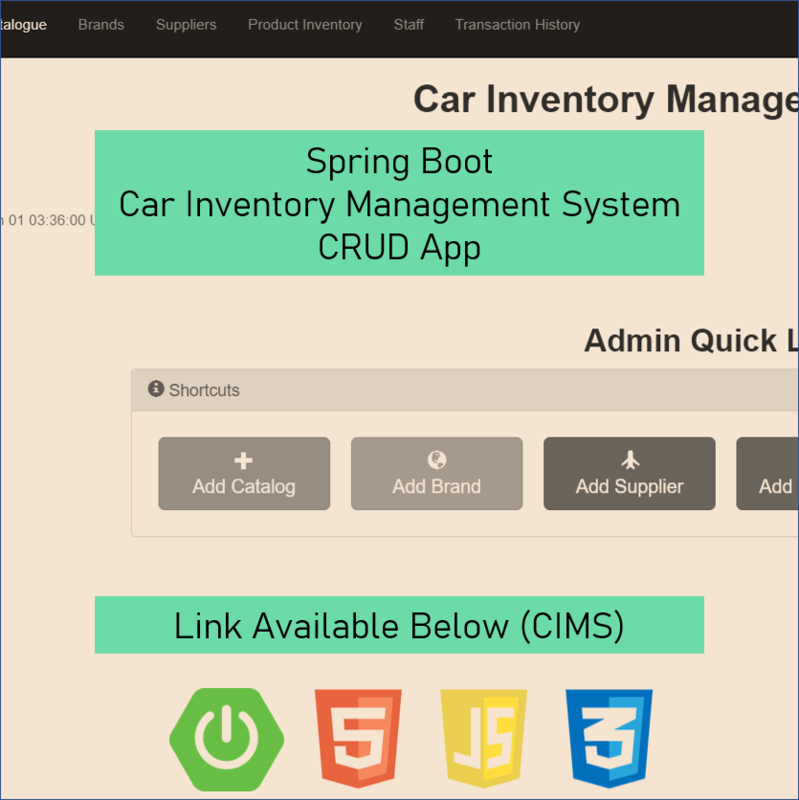This screenshot has height=800, width=799.
Task: Click the Spring Boot CRUD App banner
Action: [x=400, y=203]
